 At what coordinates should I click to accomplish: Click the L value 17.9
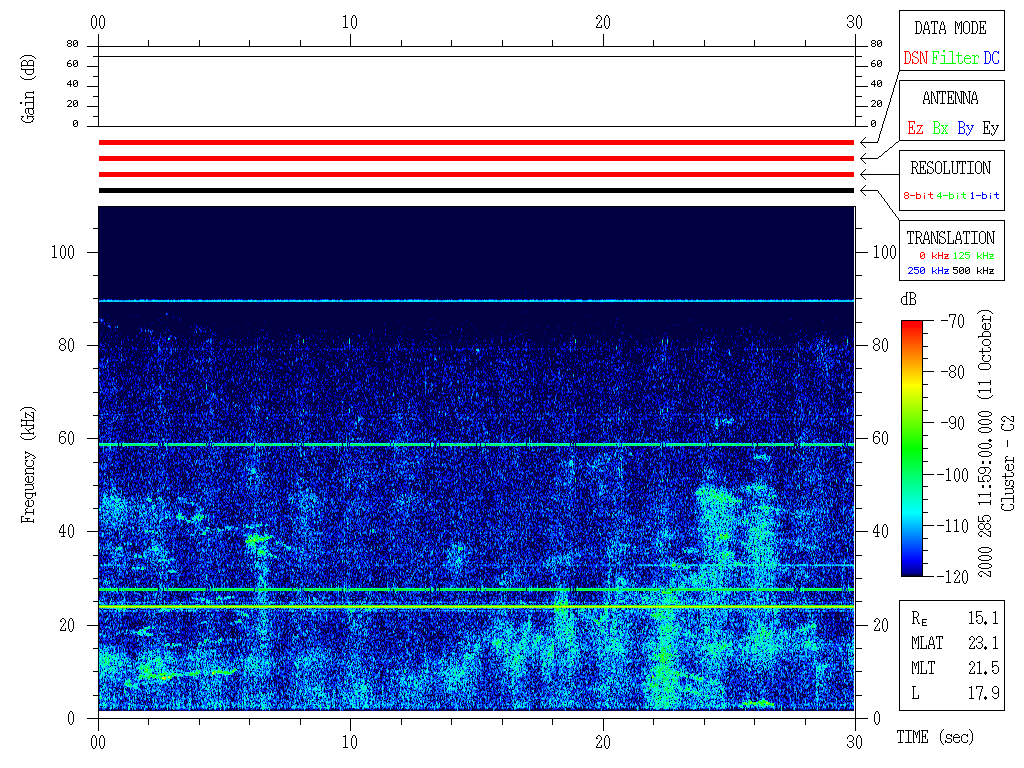(x=984, y=692)
